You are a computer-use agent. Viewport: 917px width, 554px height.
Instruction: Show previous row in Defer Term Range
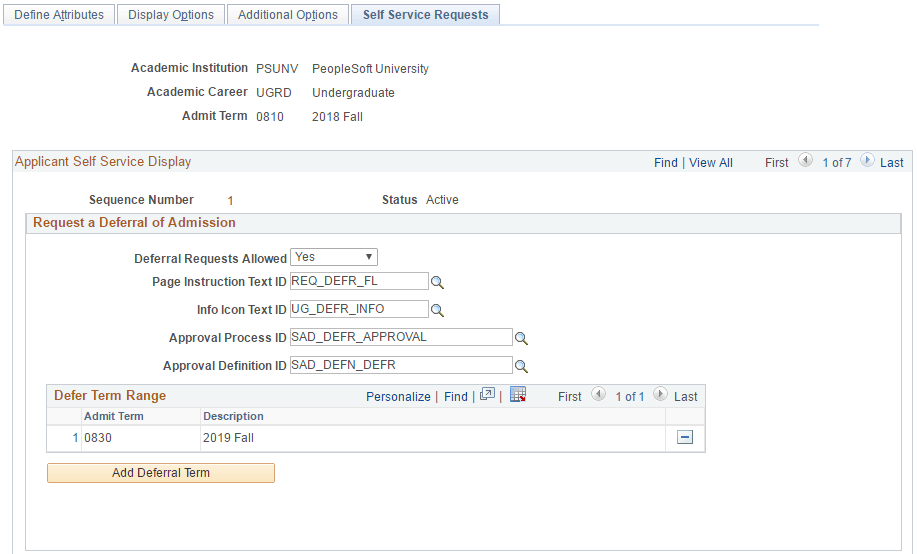[x=598, y=394]
